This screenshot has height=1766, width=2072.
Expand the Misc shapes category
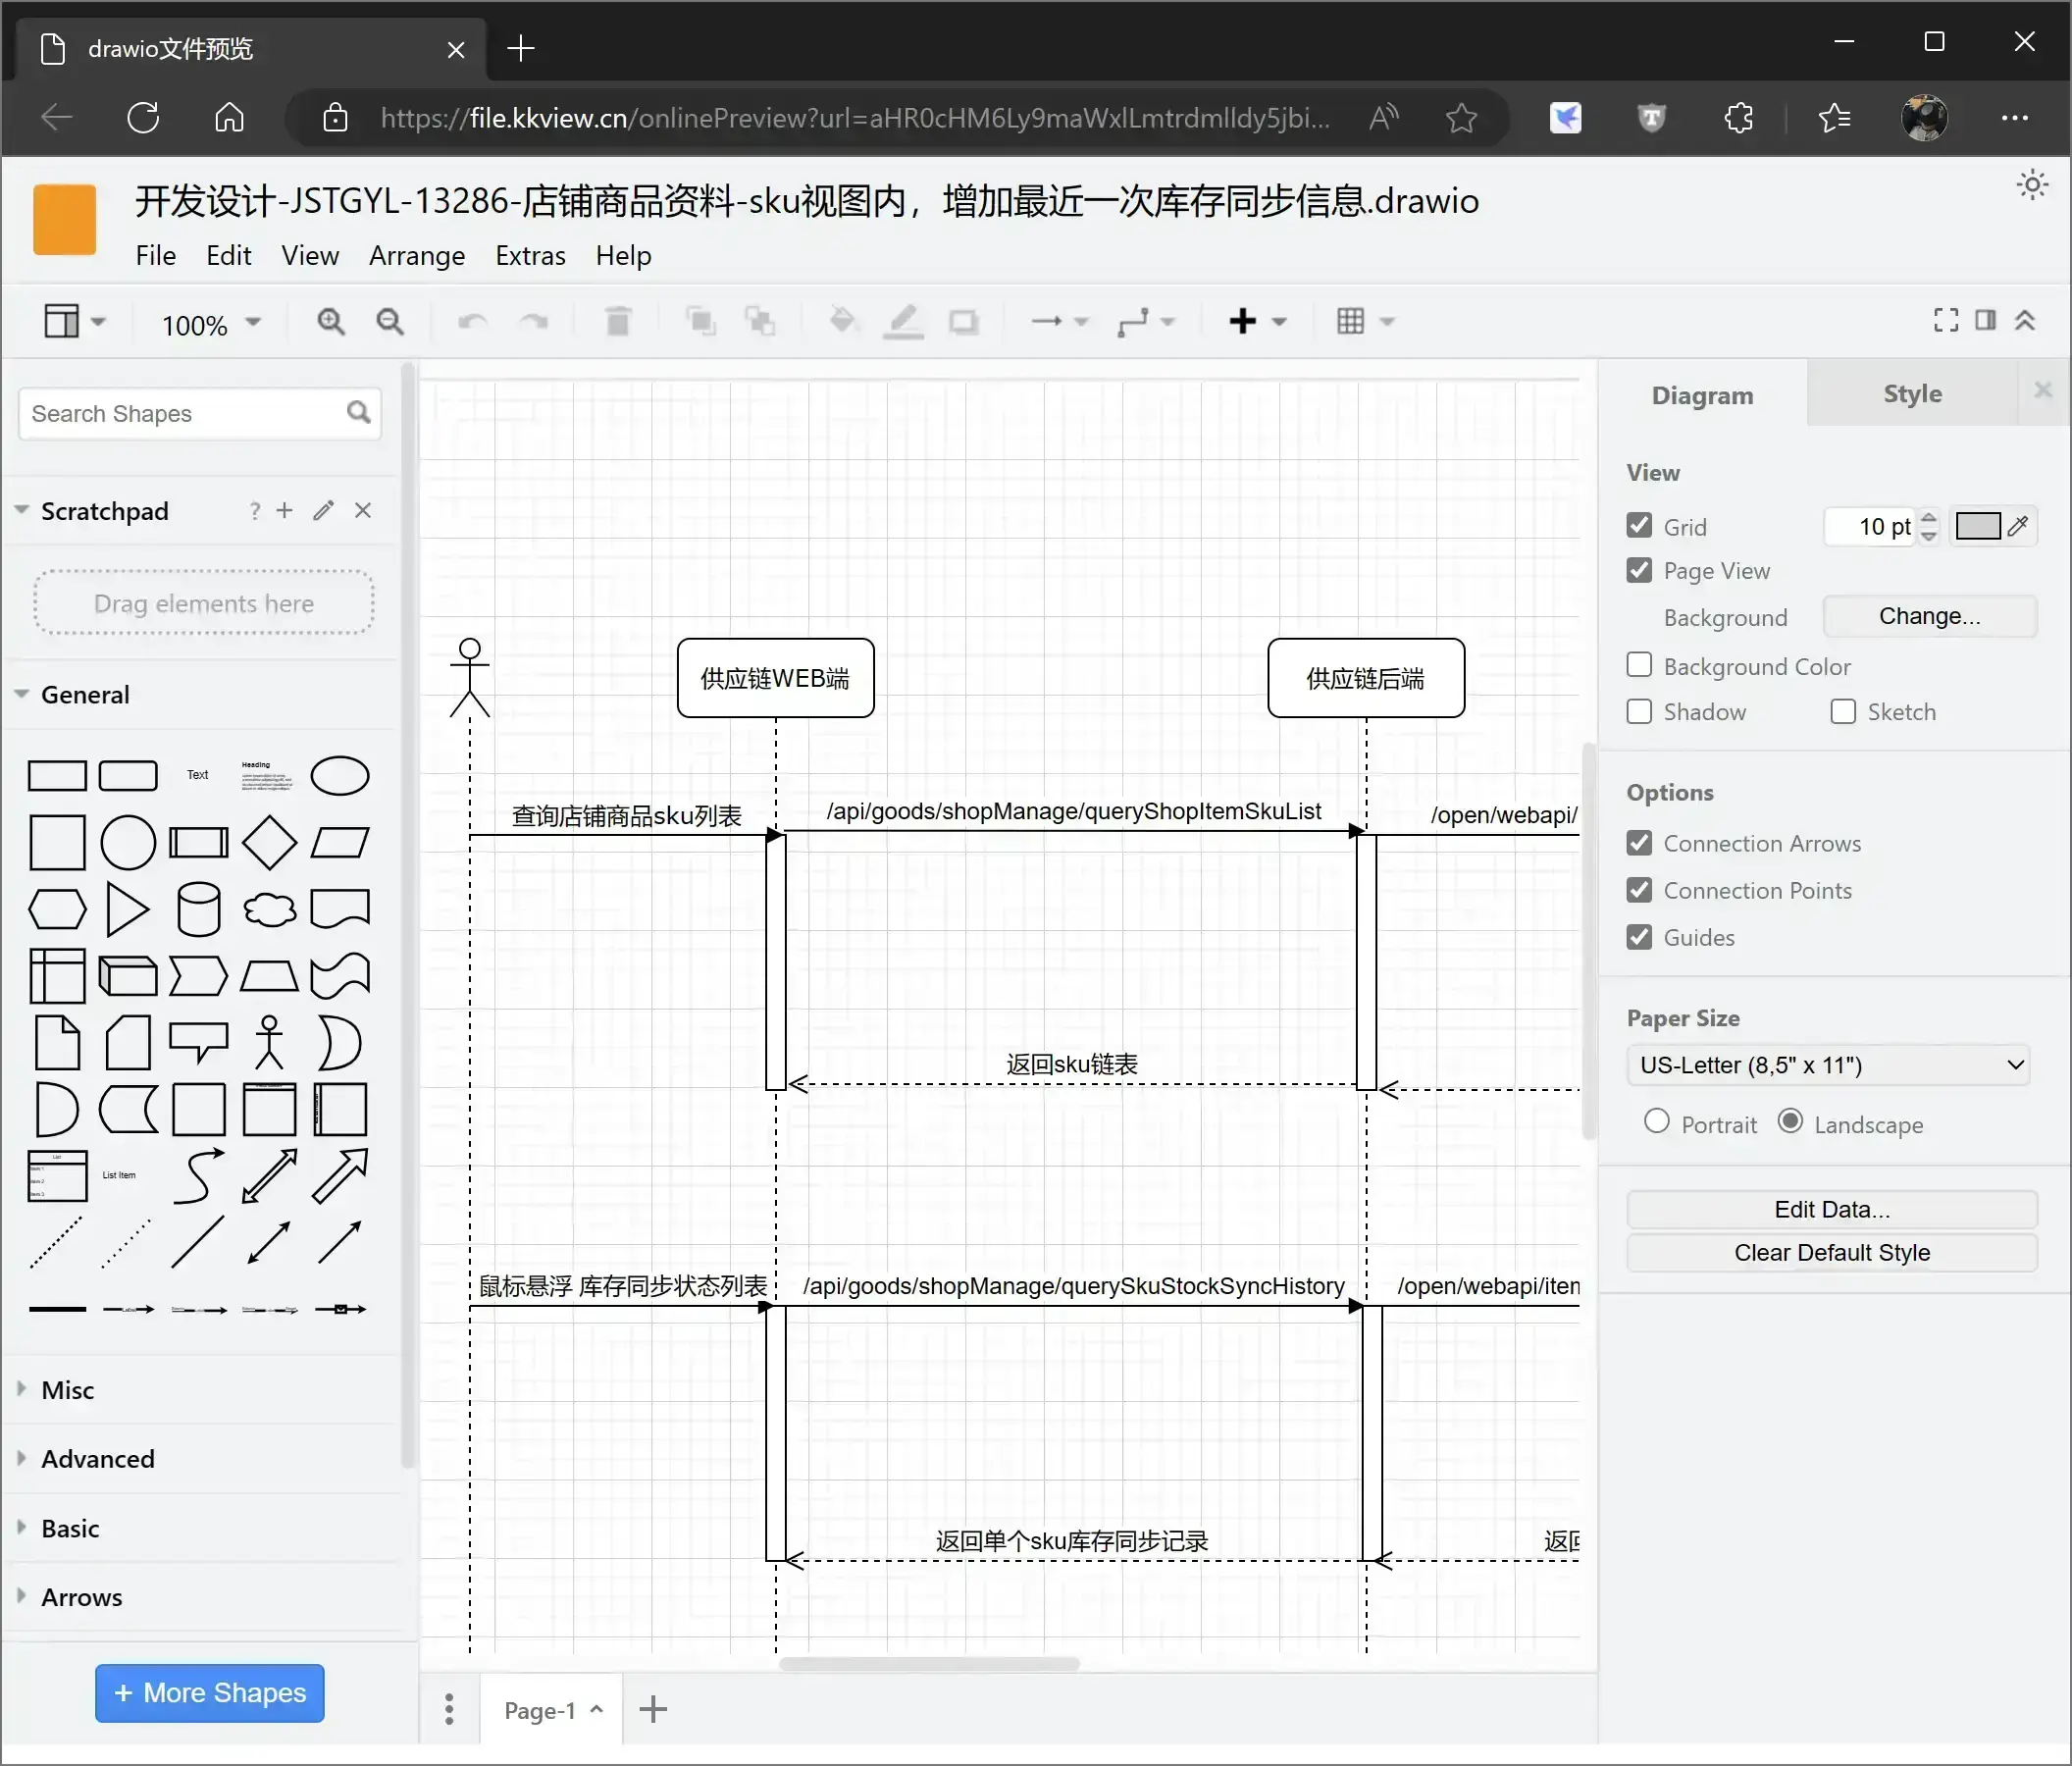[x=67, y=1389]
